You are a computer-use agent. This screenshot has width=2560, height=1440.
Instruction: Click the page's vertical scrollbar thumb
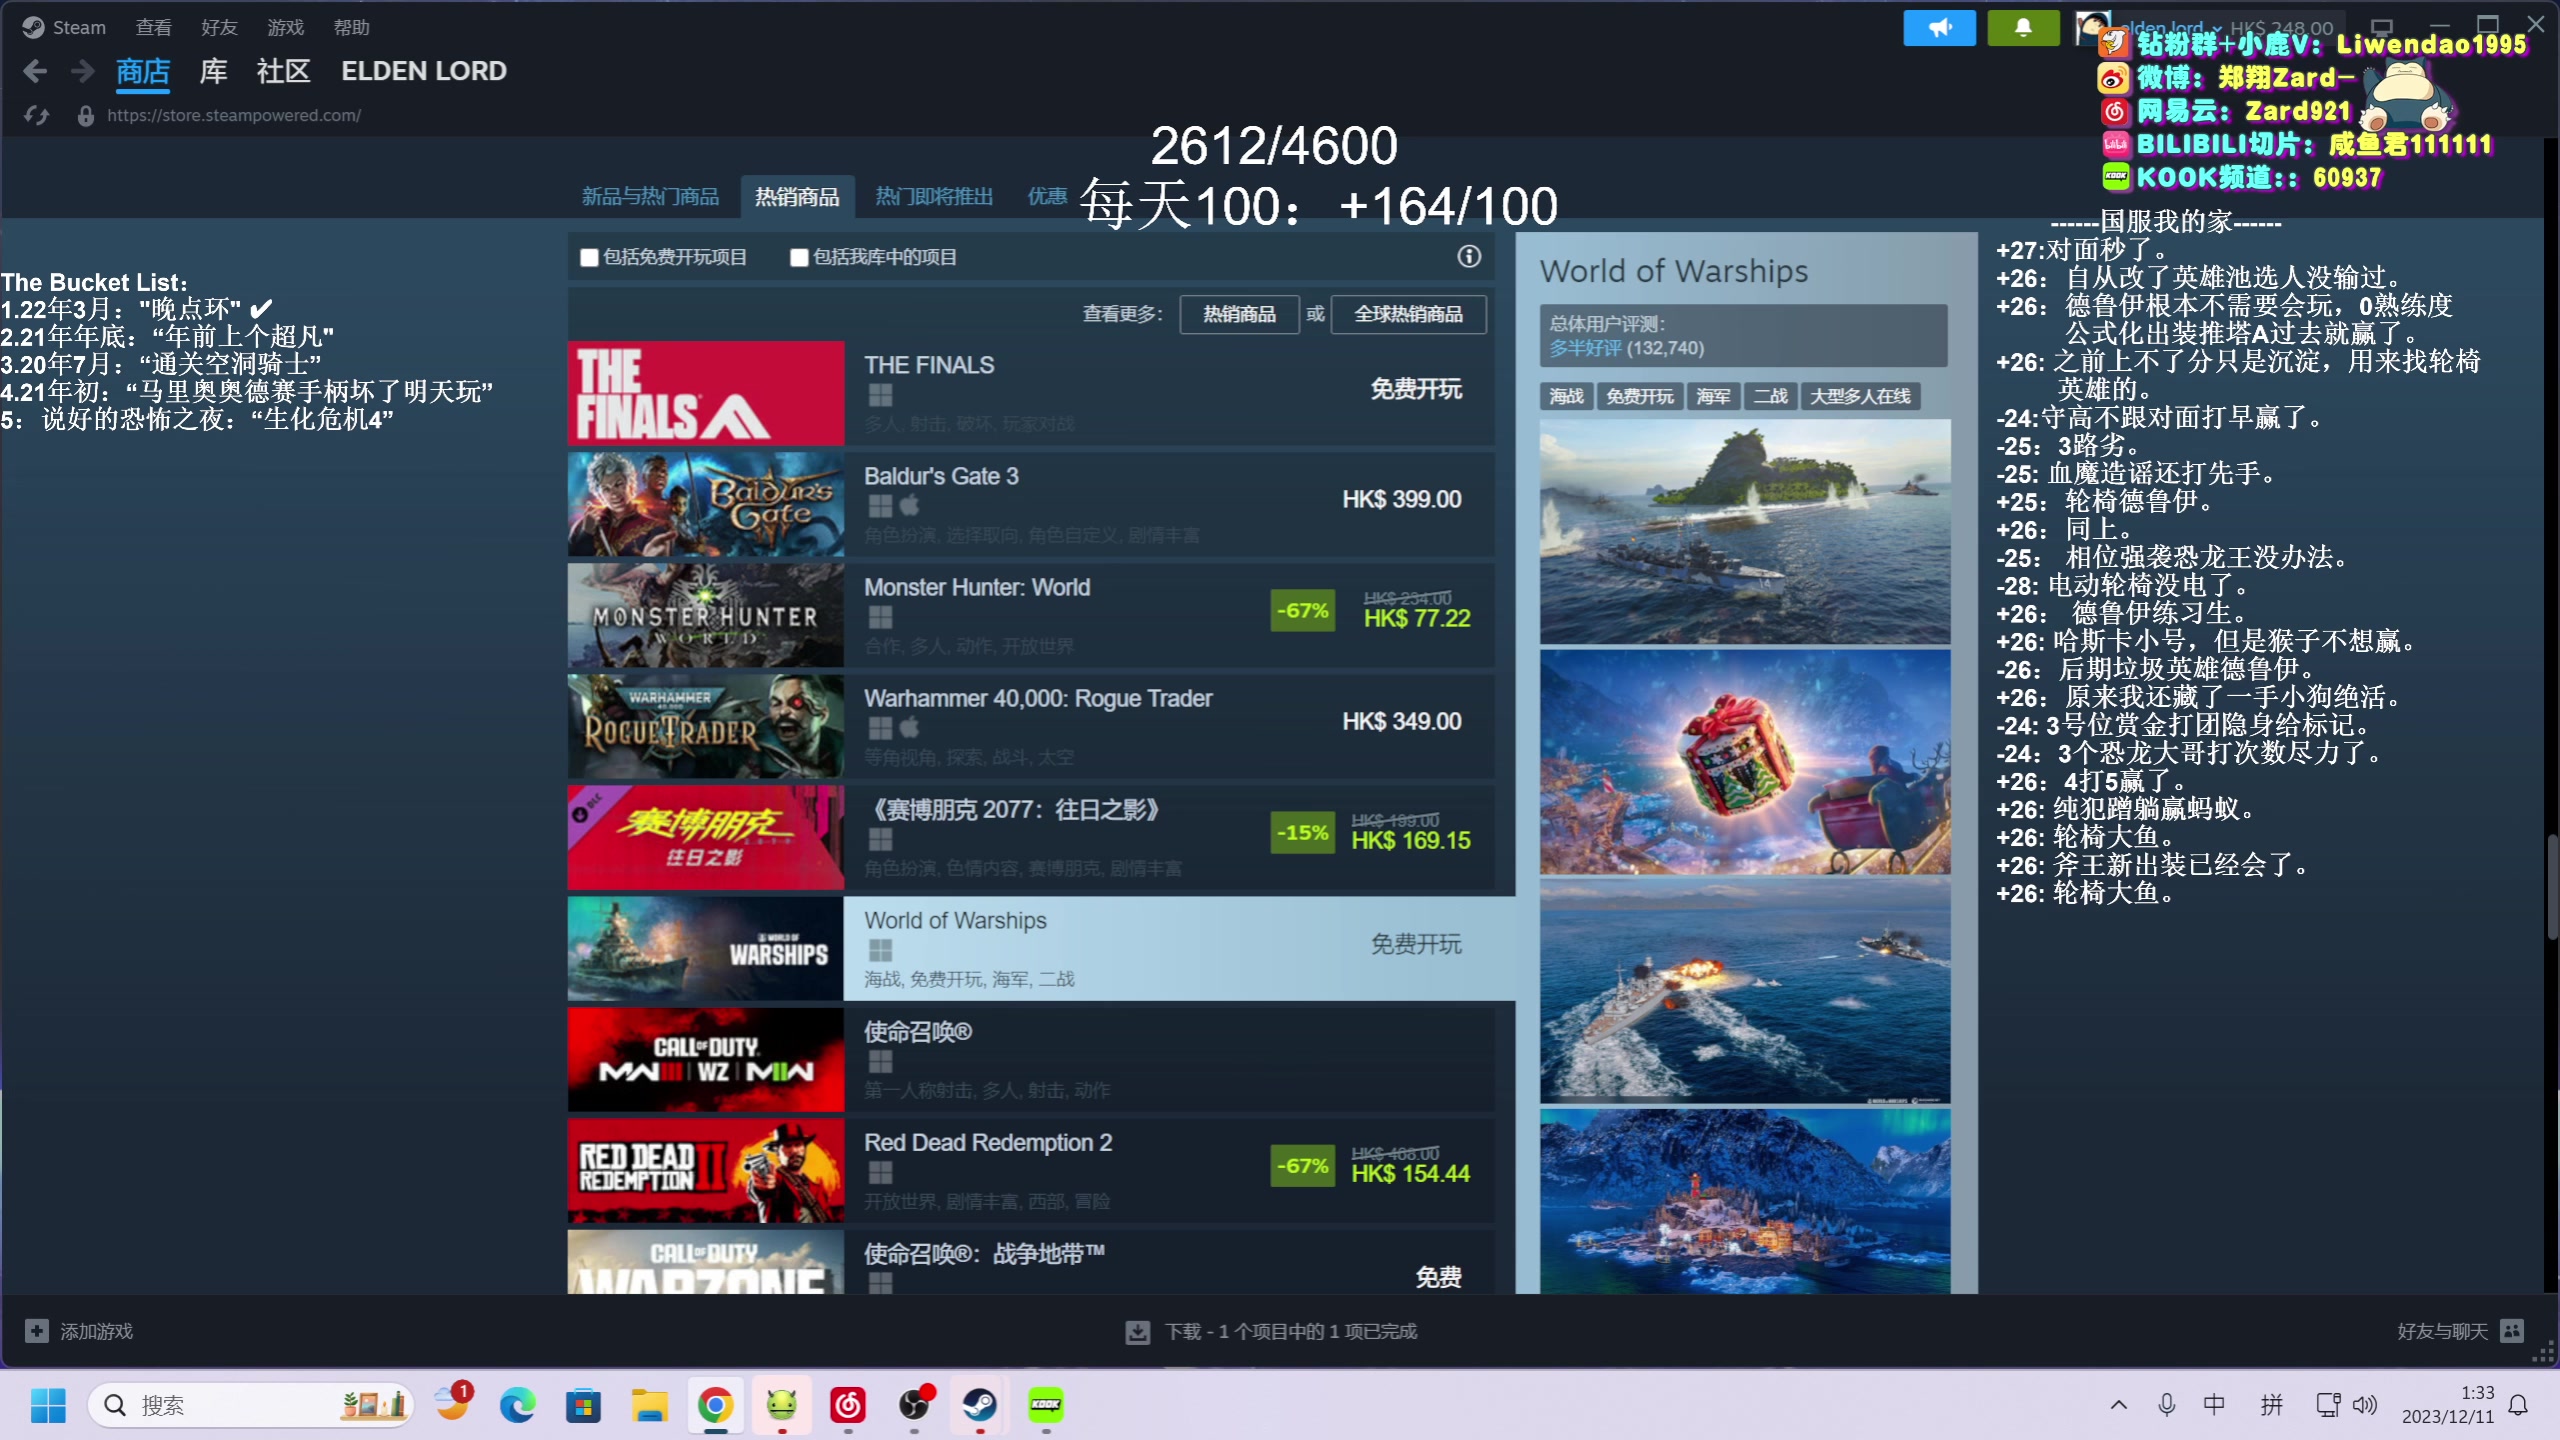click(2551, 885)
